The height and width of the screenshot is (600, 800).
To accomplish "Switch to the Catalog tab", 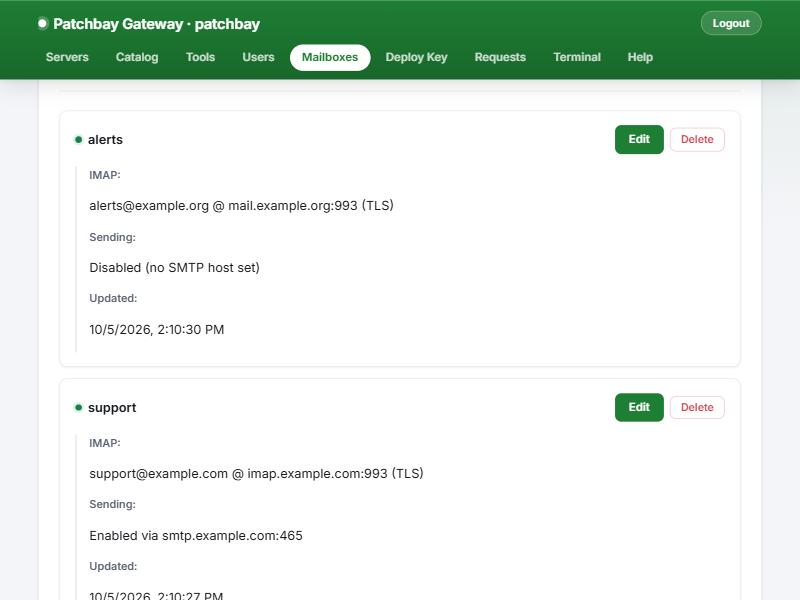I will pos(137,57).
